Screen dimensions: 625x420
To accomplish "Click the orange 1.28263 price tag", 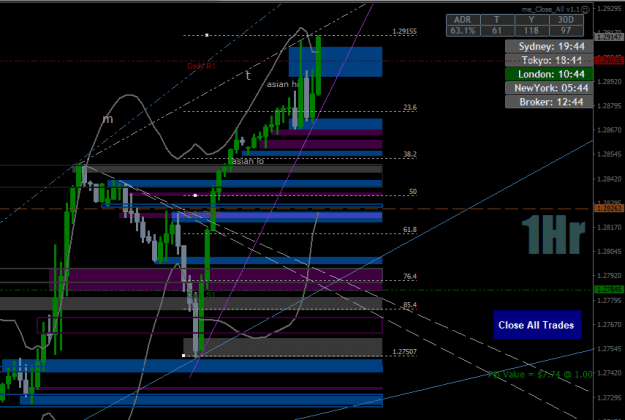I will click(x=609, y=208).
